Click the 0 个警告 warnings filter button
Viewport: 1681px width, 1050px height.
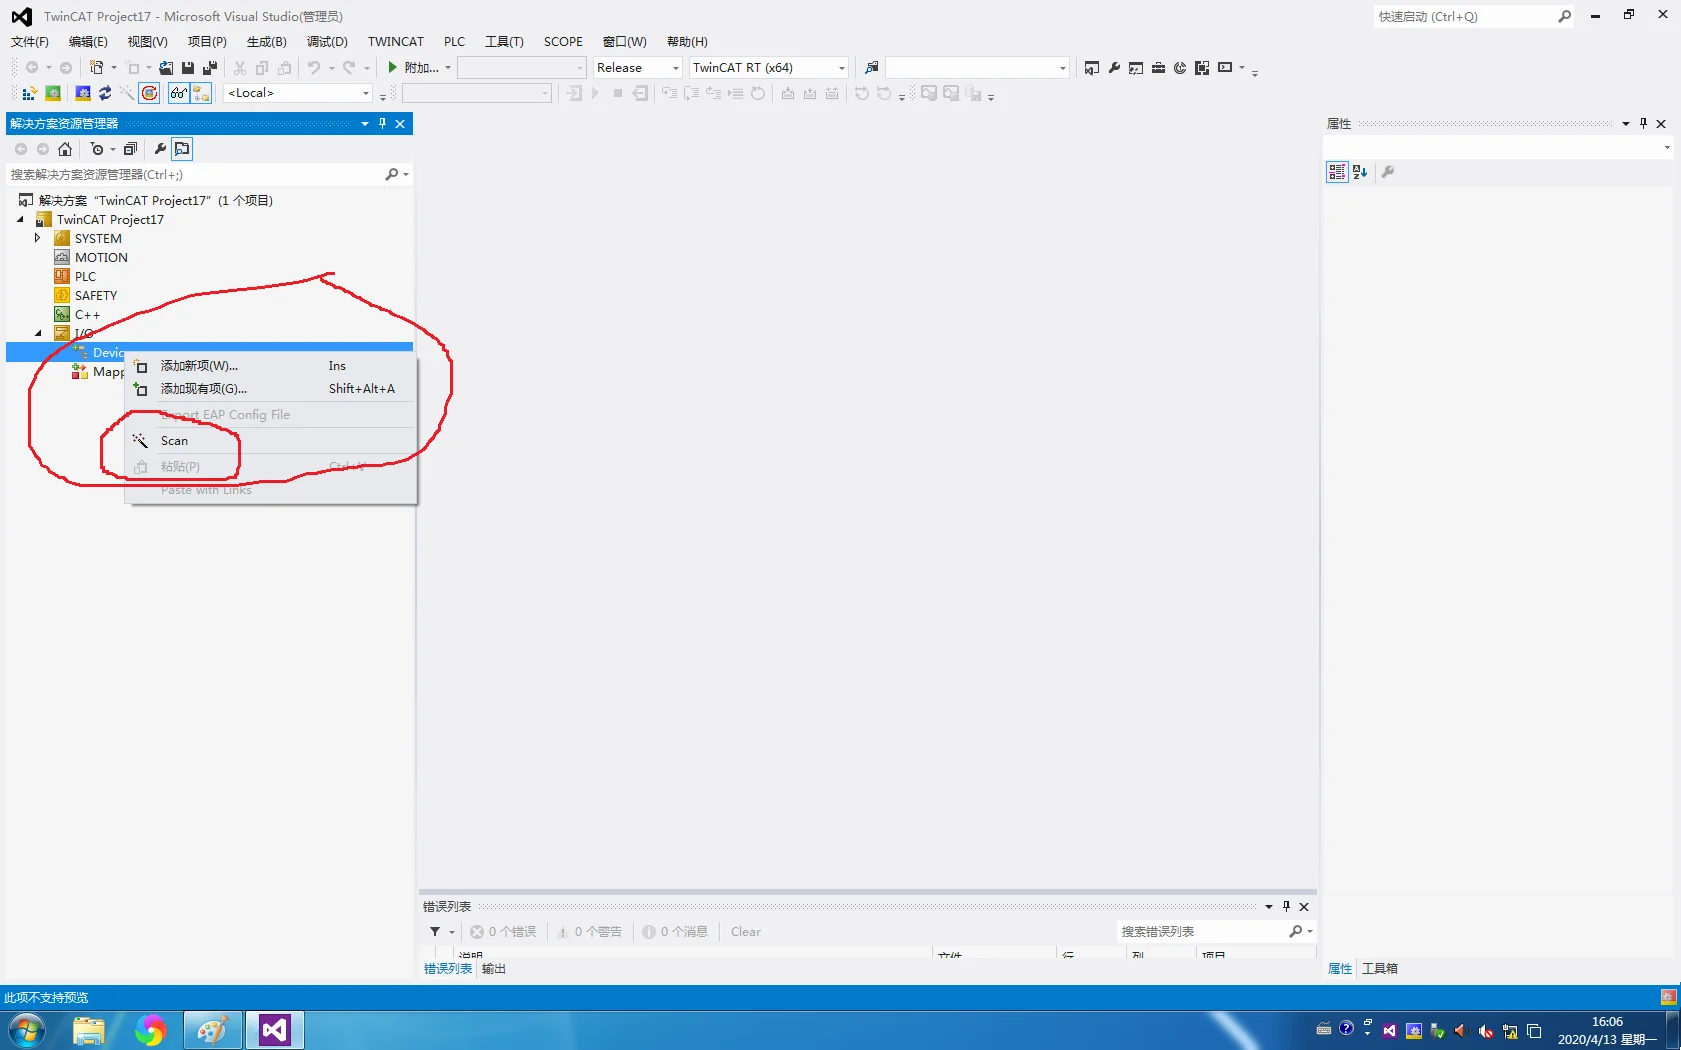pos(590,932)
